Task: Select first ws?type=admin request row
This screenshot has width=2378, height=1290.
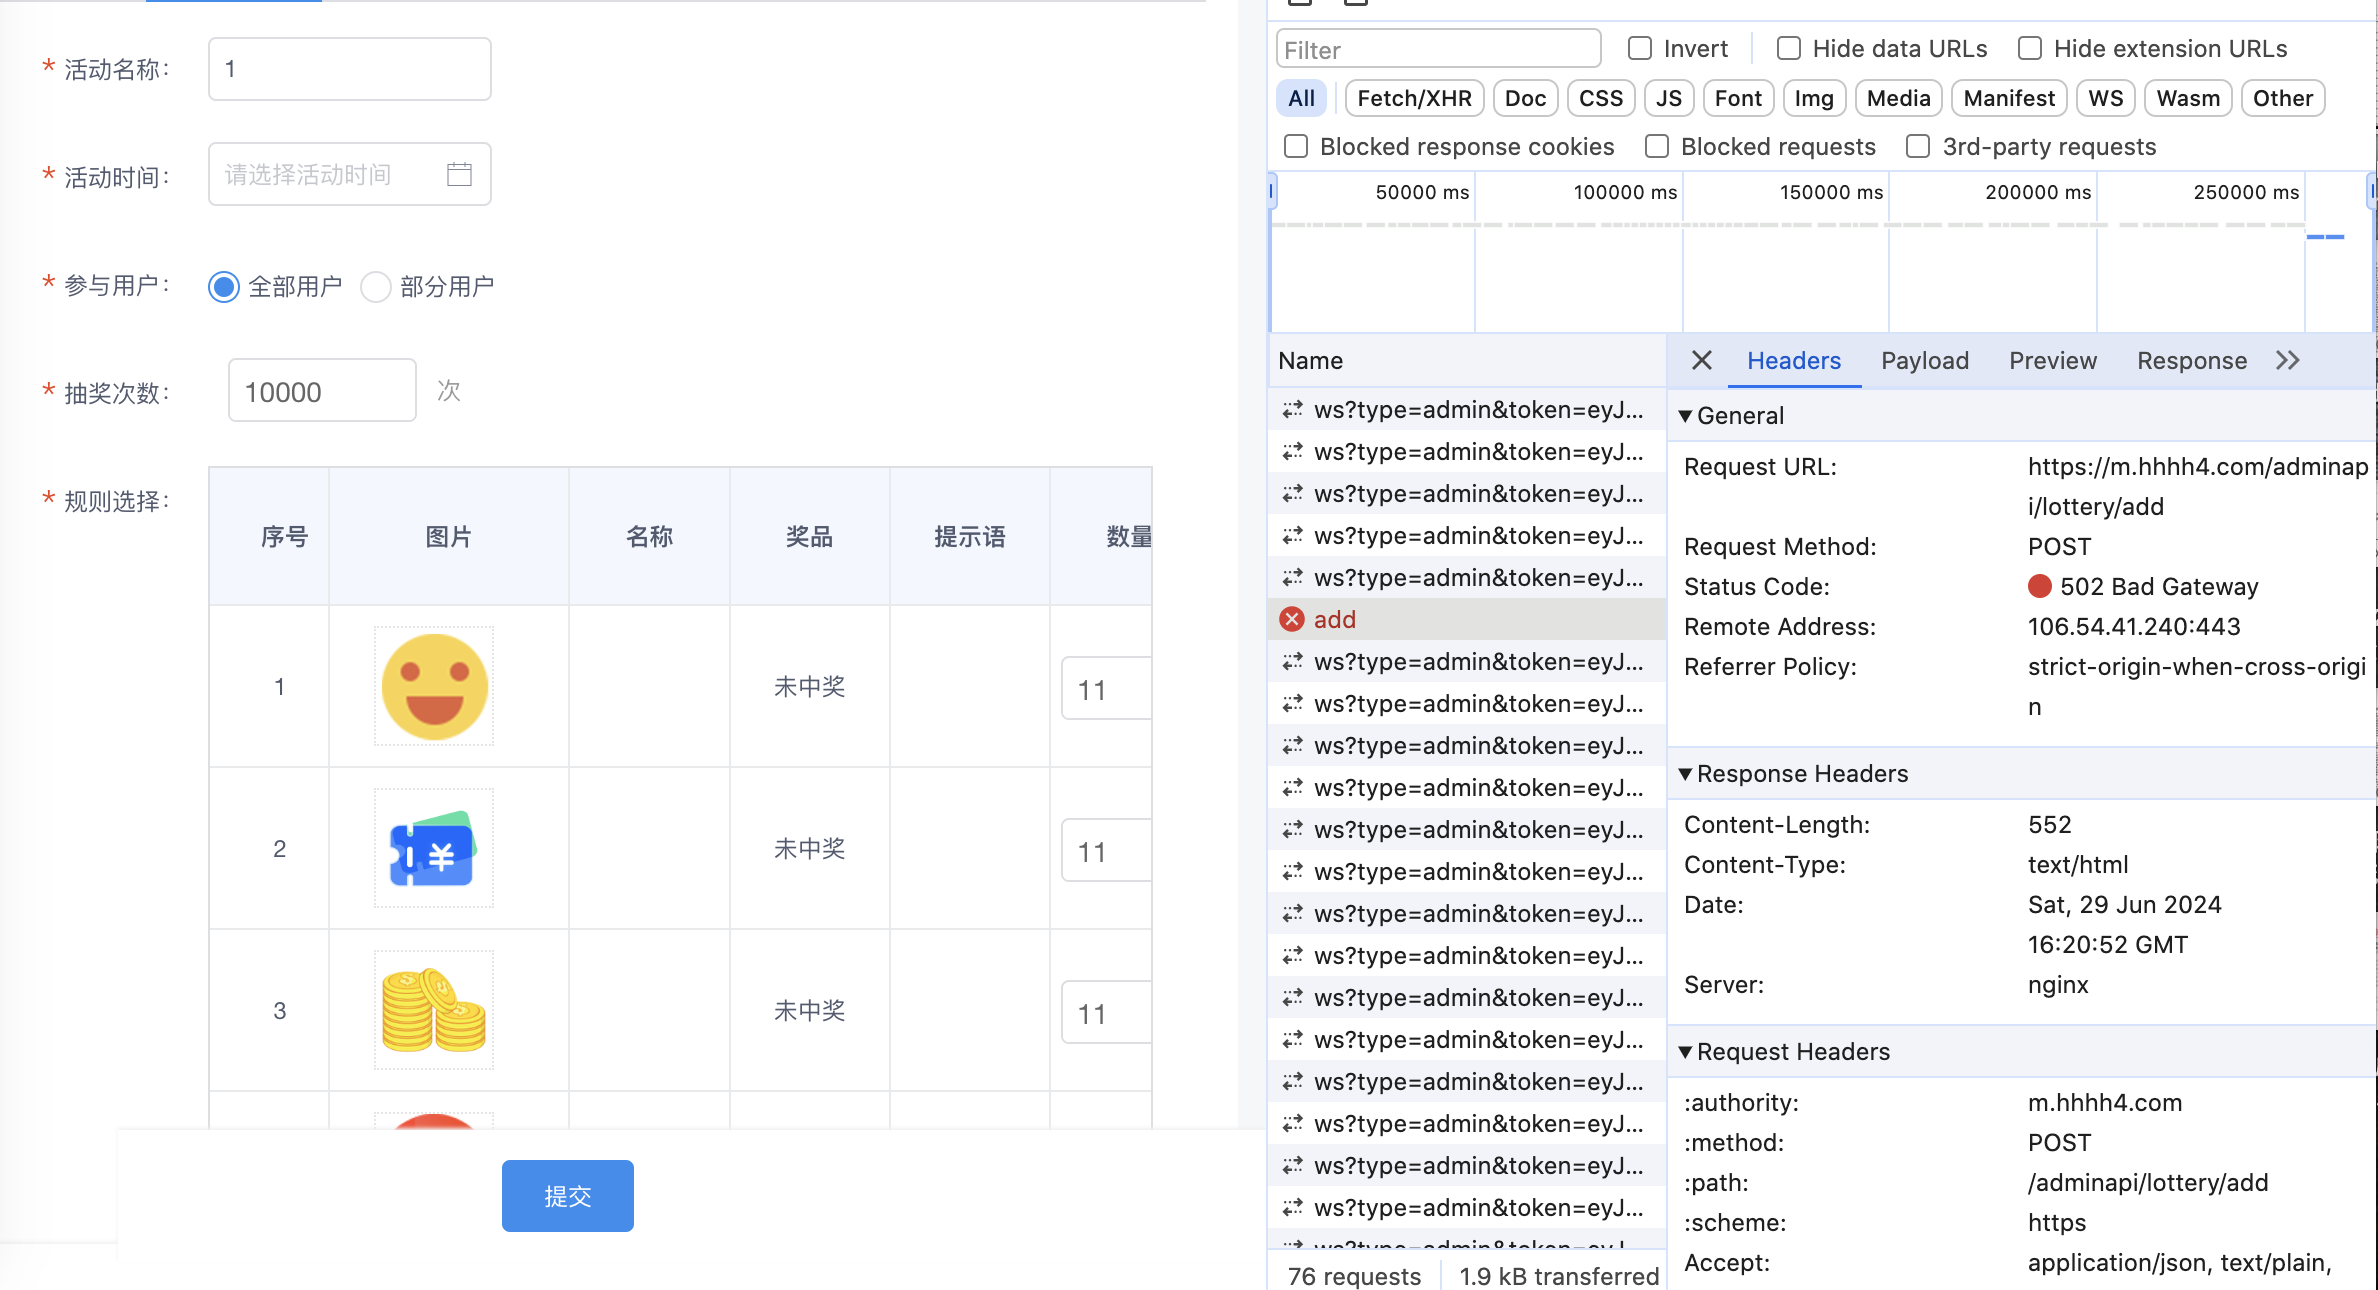Action: coord(1466,409)
